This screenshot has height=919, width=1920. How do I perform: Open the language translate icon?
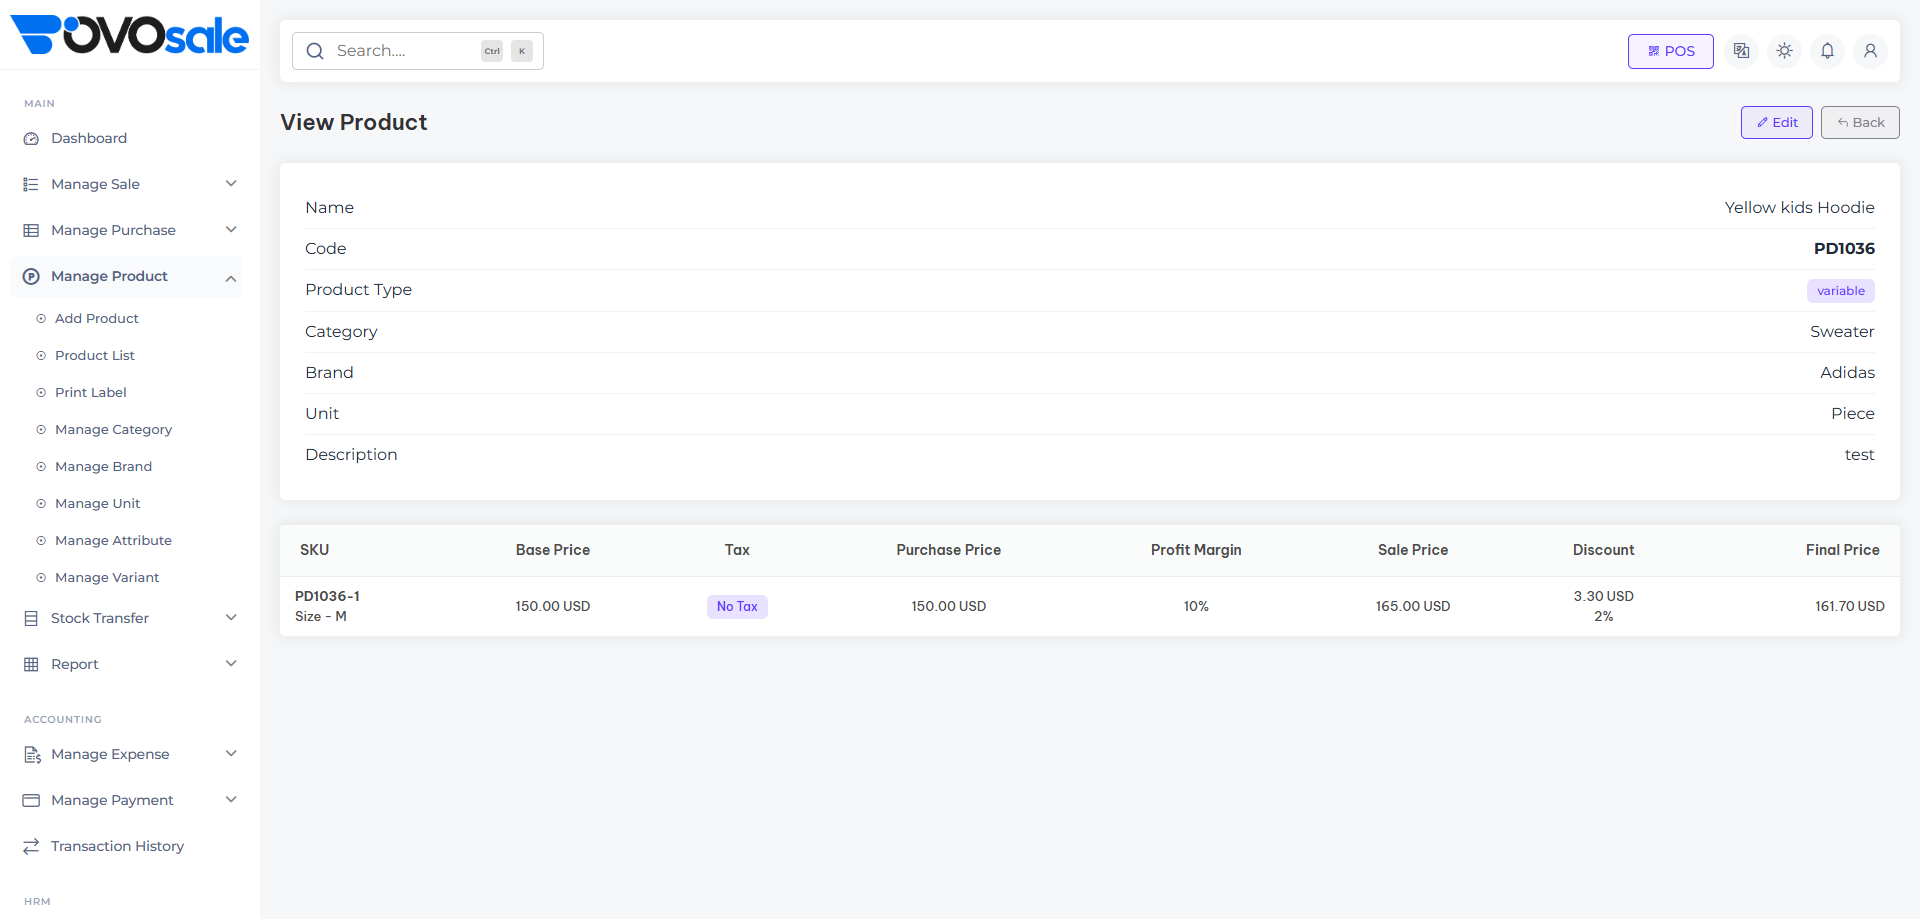click(1741, 51)
